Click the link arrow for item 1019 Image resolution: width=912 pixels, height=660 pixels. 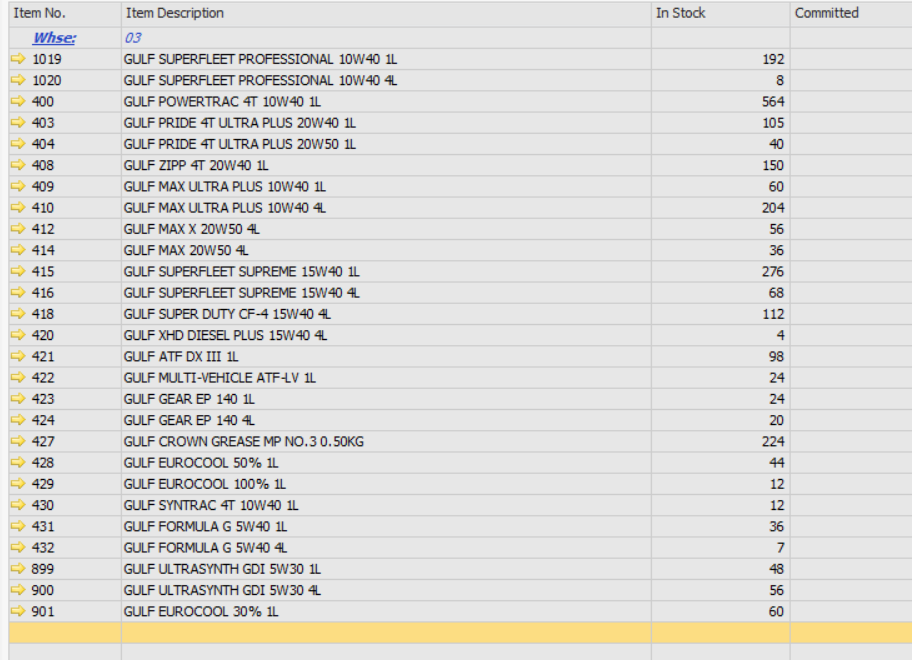pos(18,59)
